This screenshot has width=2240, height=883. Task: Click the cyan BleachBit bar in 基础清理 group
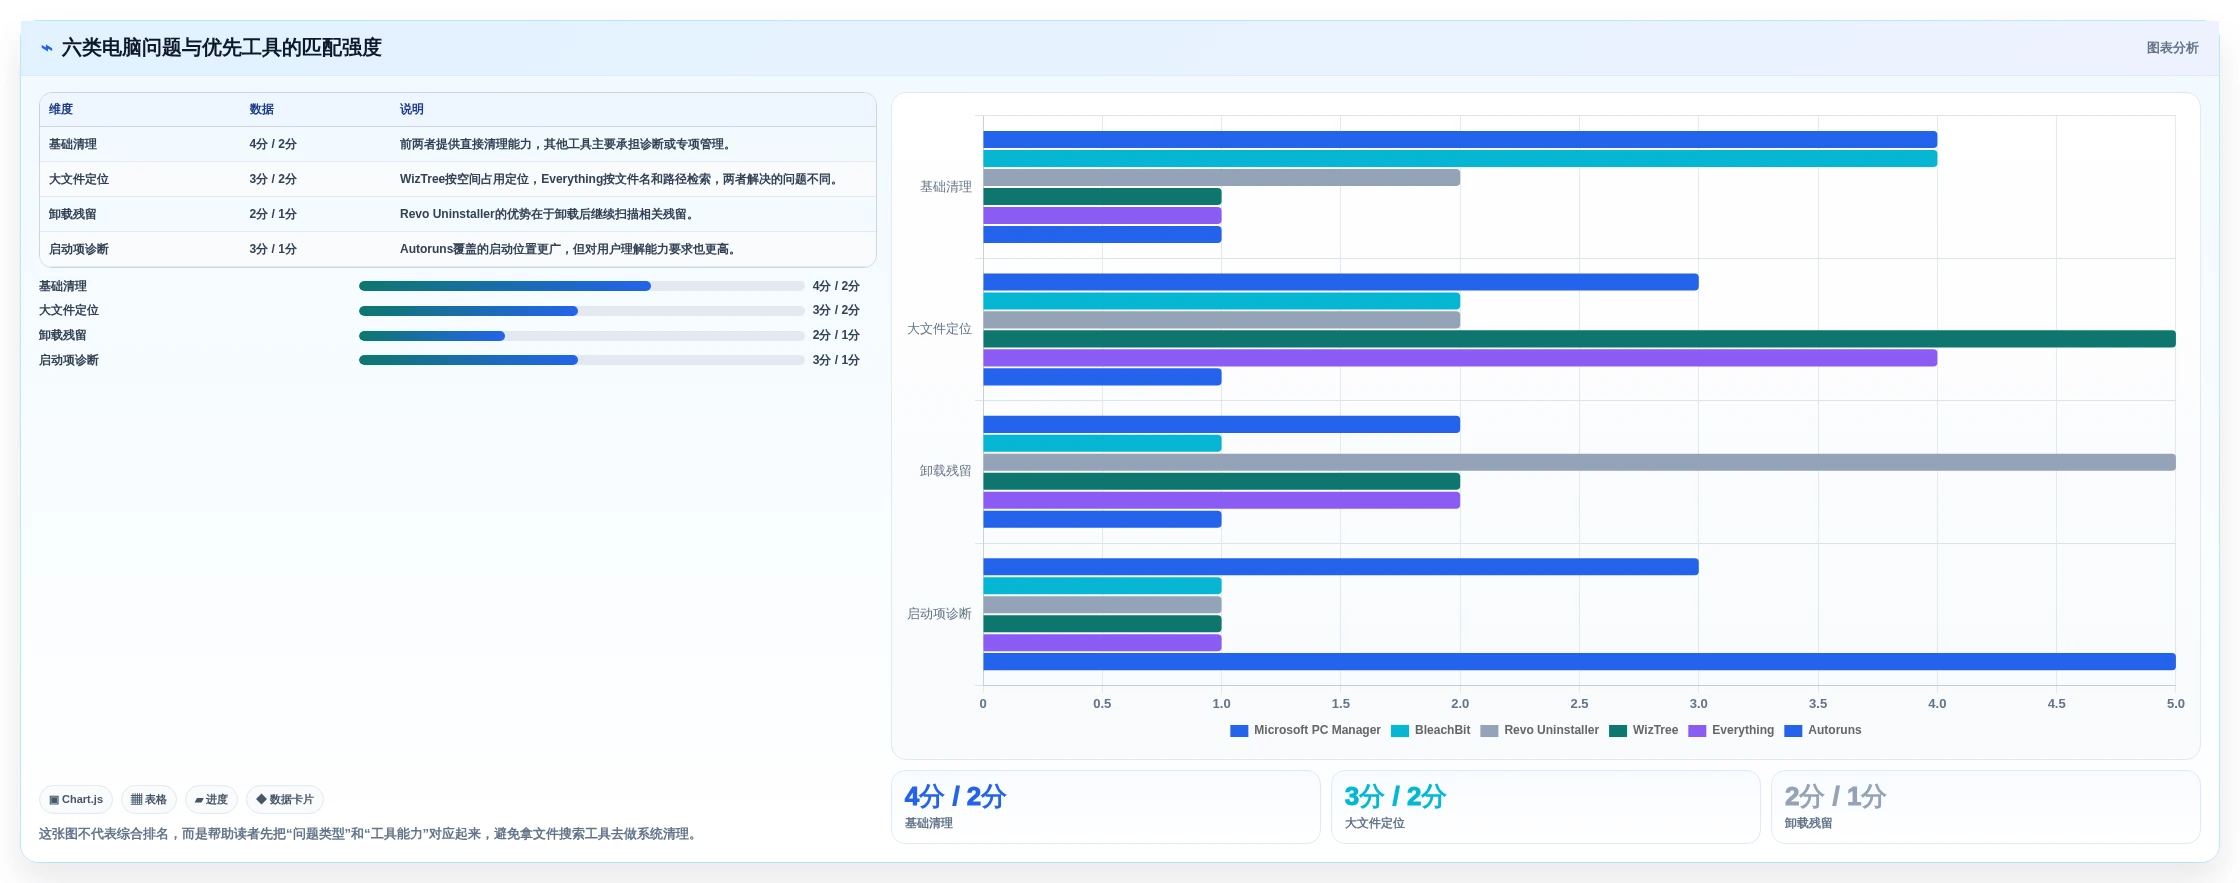coord(1460,159)
